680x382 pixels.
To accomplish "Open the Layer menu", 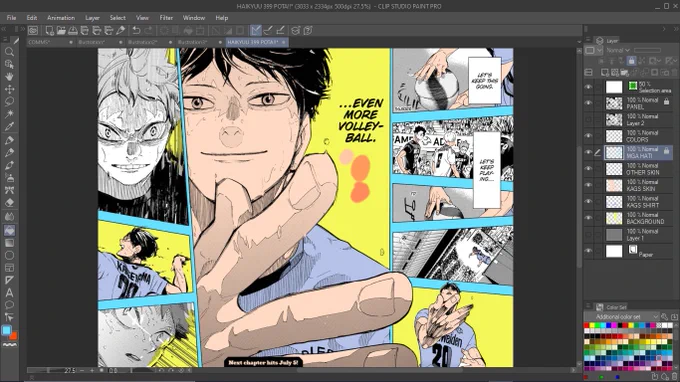I will 92,18.
